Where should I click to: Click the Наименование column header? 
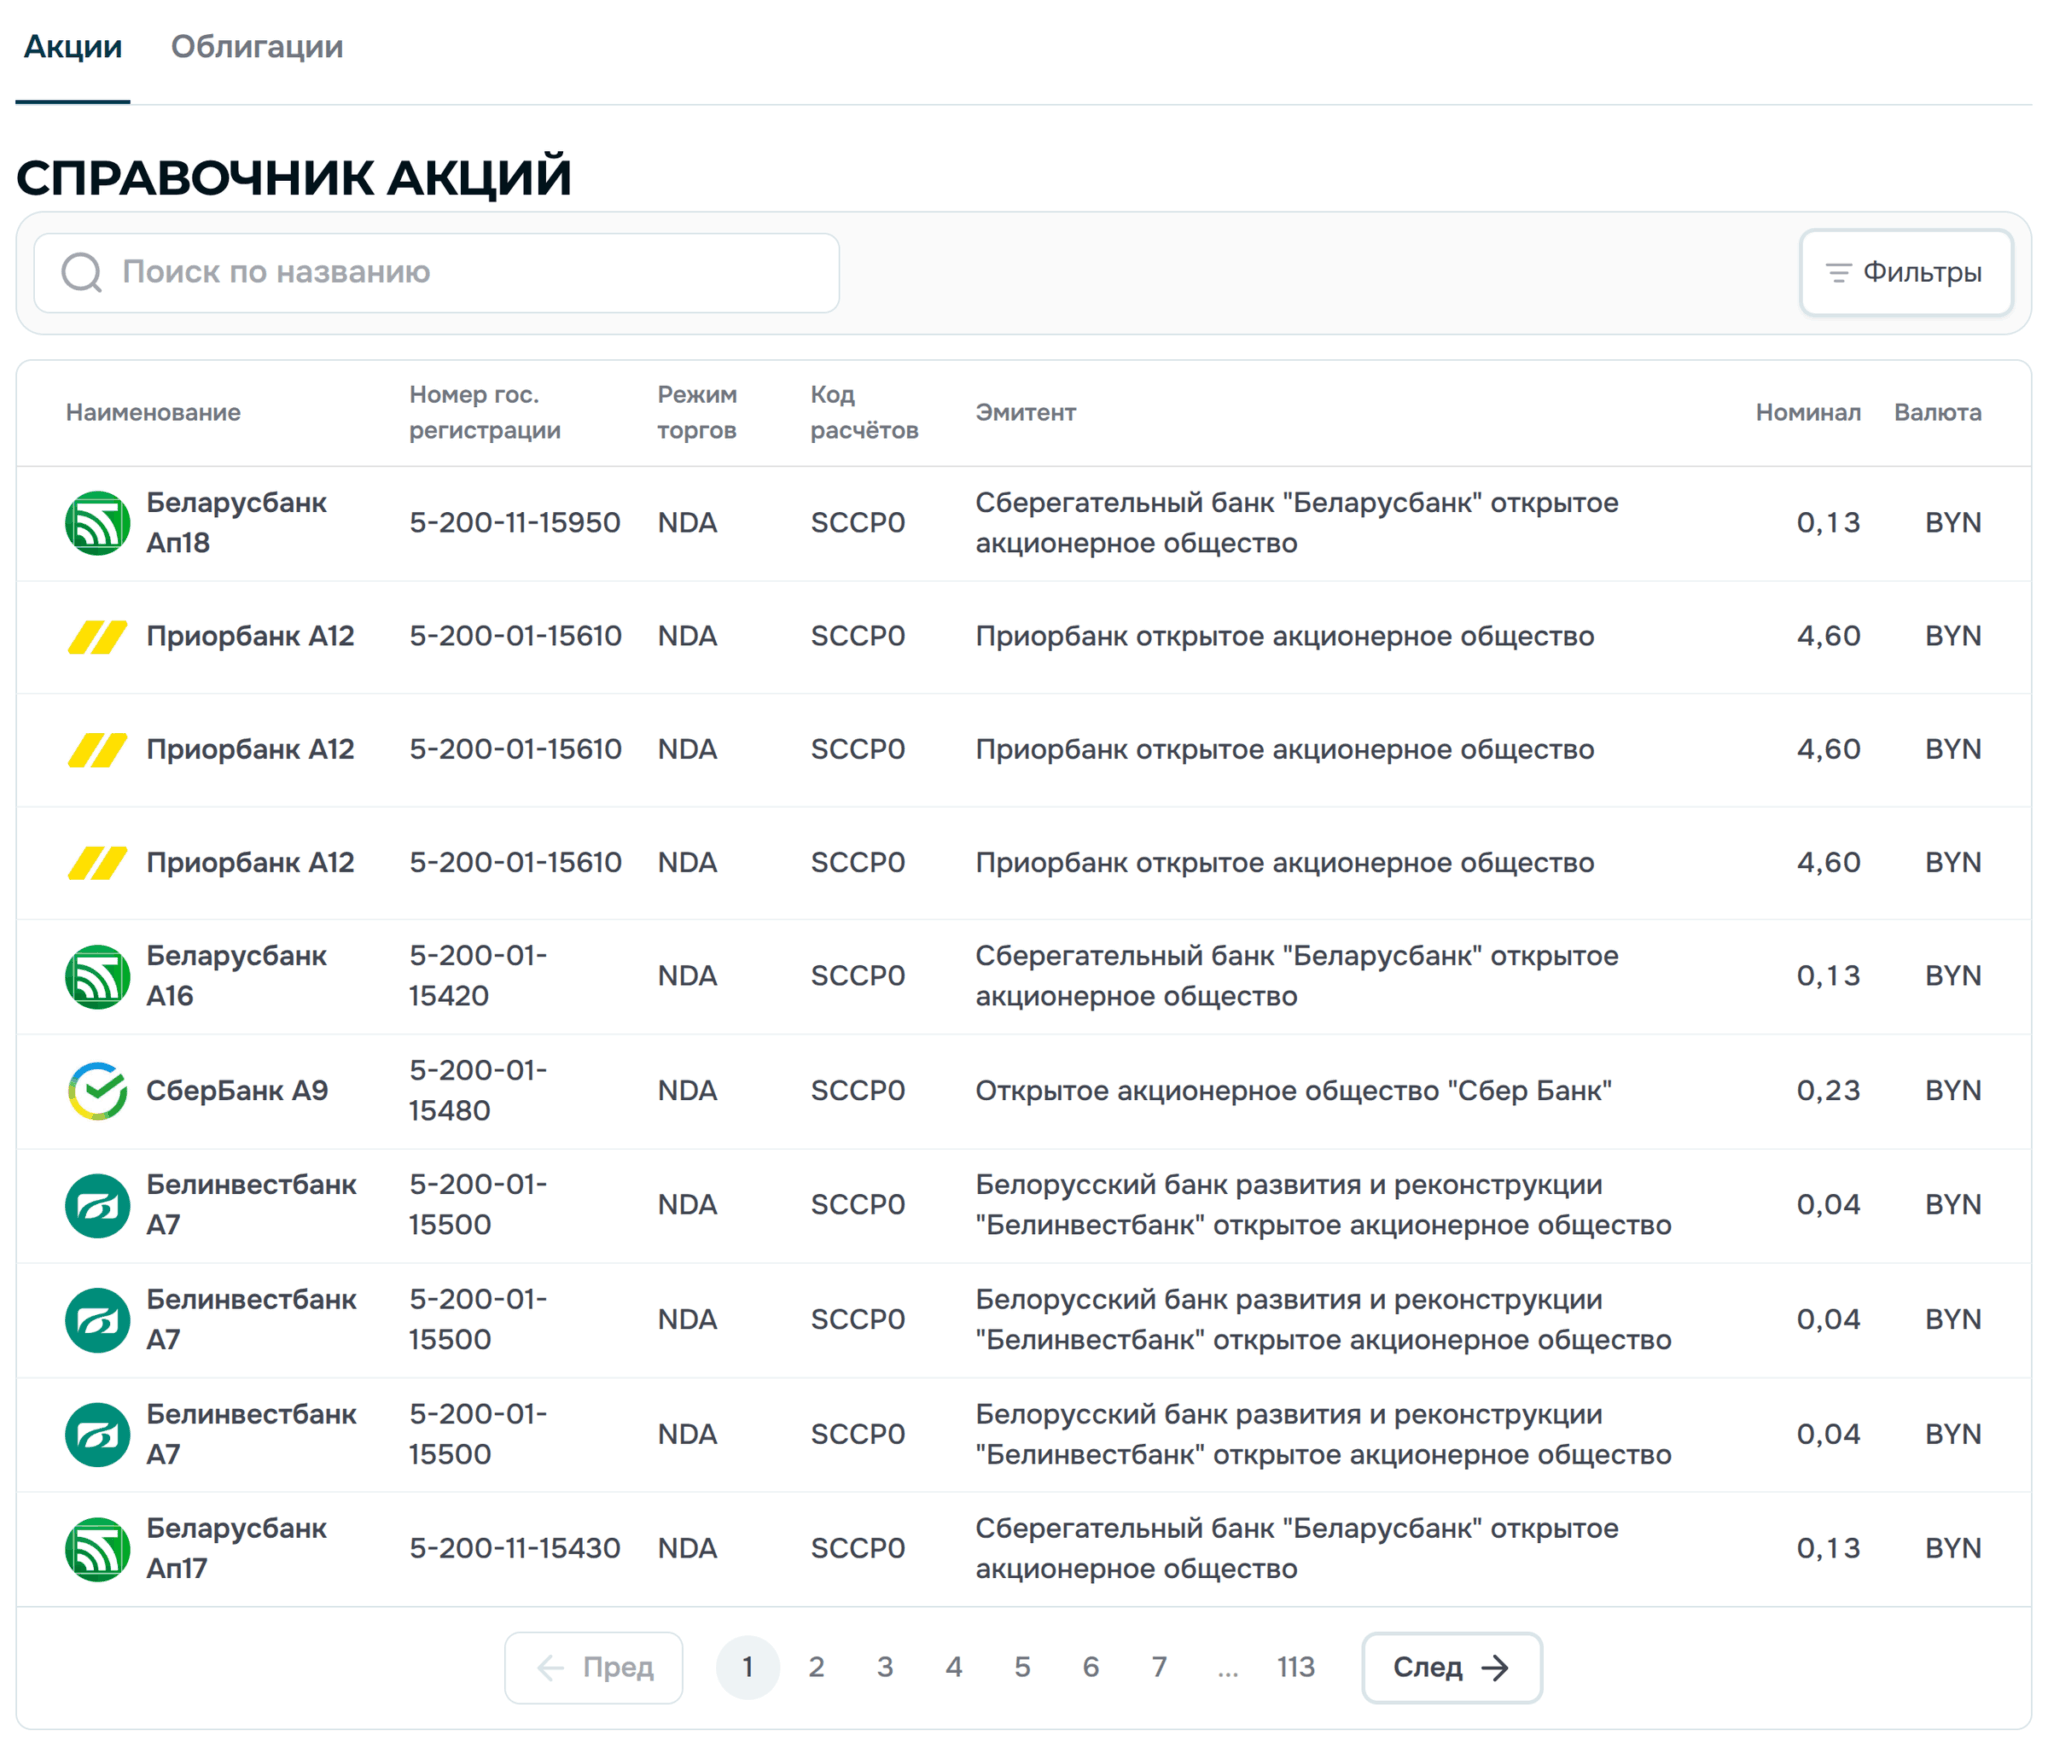pyautogui.click(x=153, y=412)
